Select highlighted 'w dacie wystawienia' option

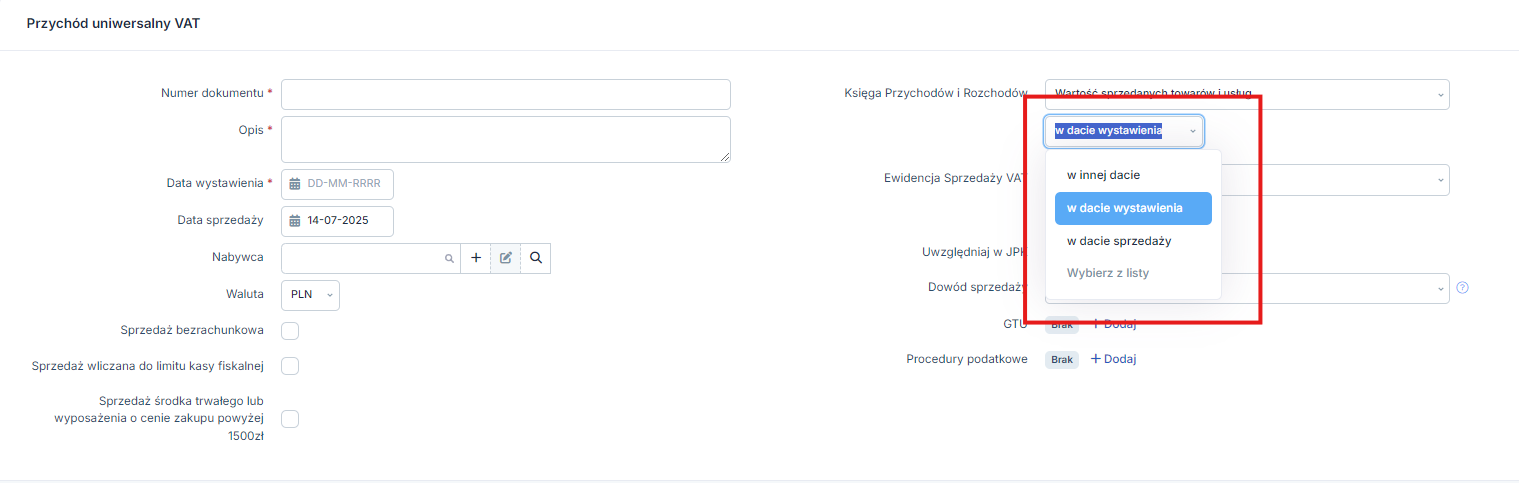point(1133,208)
